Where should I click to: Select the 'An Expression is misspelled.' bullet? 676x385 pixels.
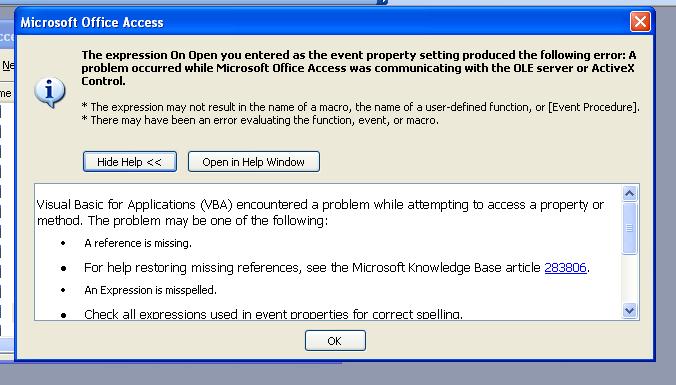150,290
